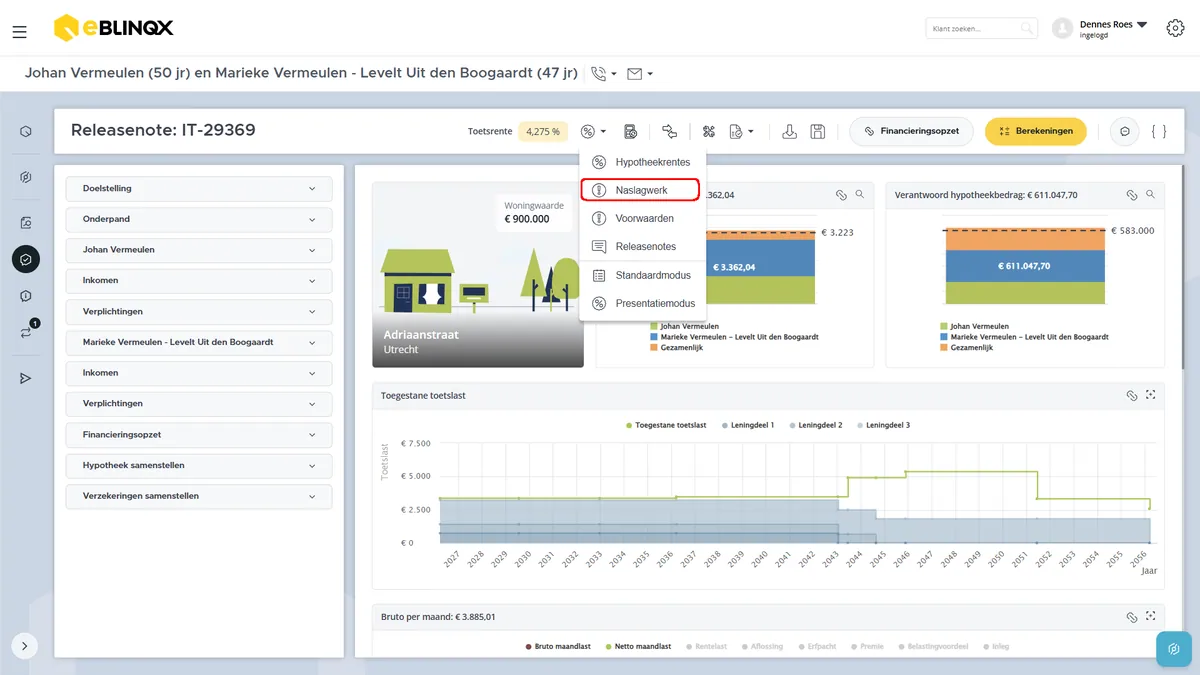Click the link icon on Bruto per maand card

pyautogui.click(x=1131, y=617)
